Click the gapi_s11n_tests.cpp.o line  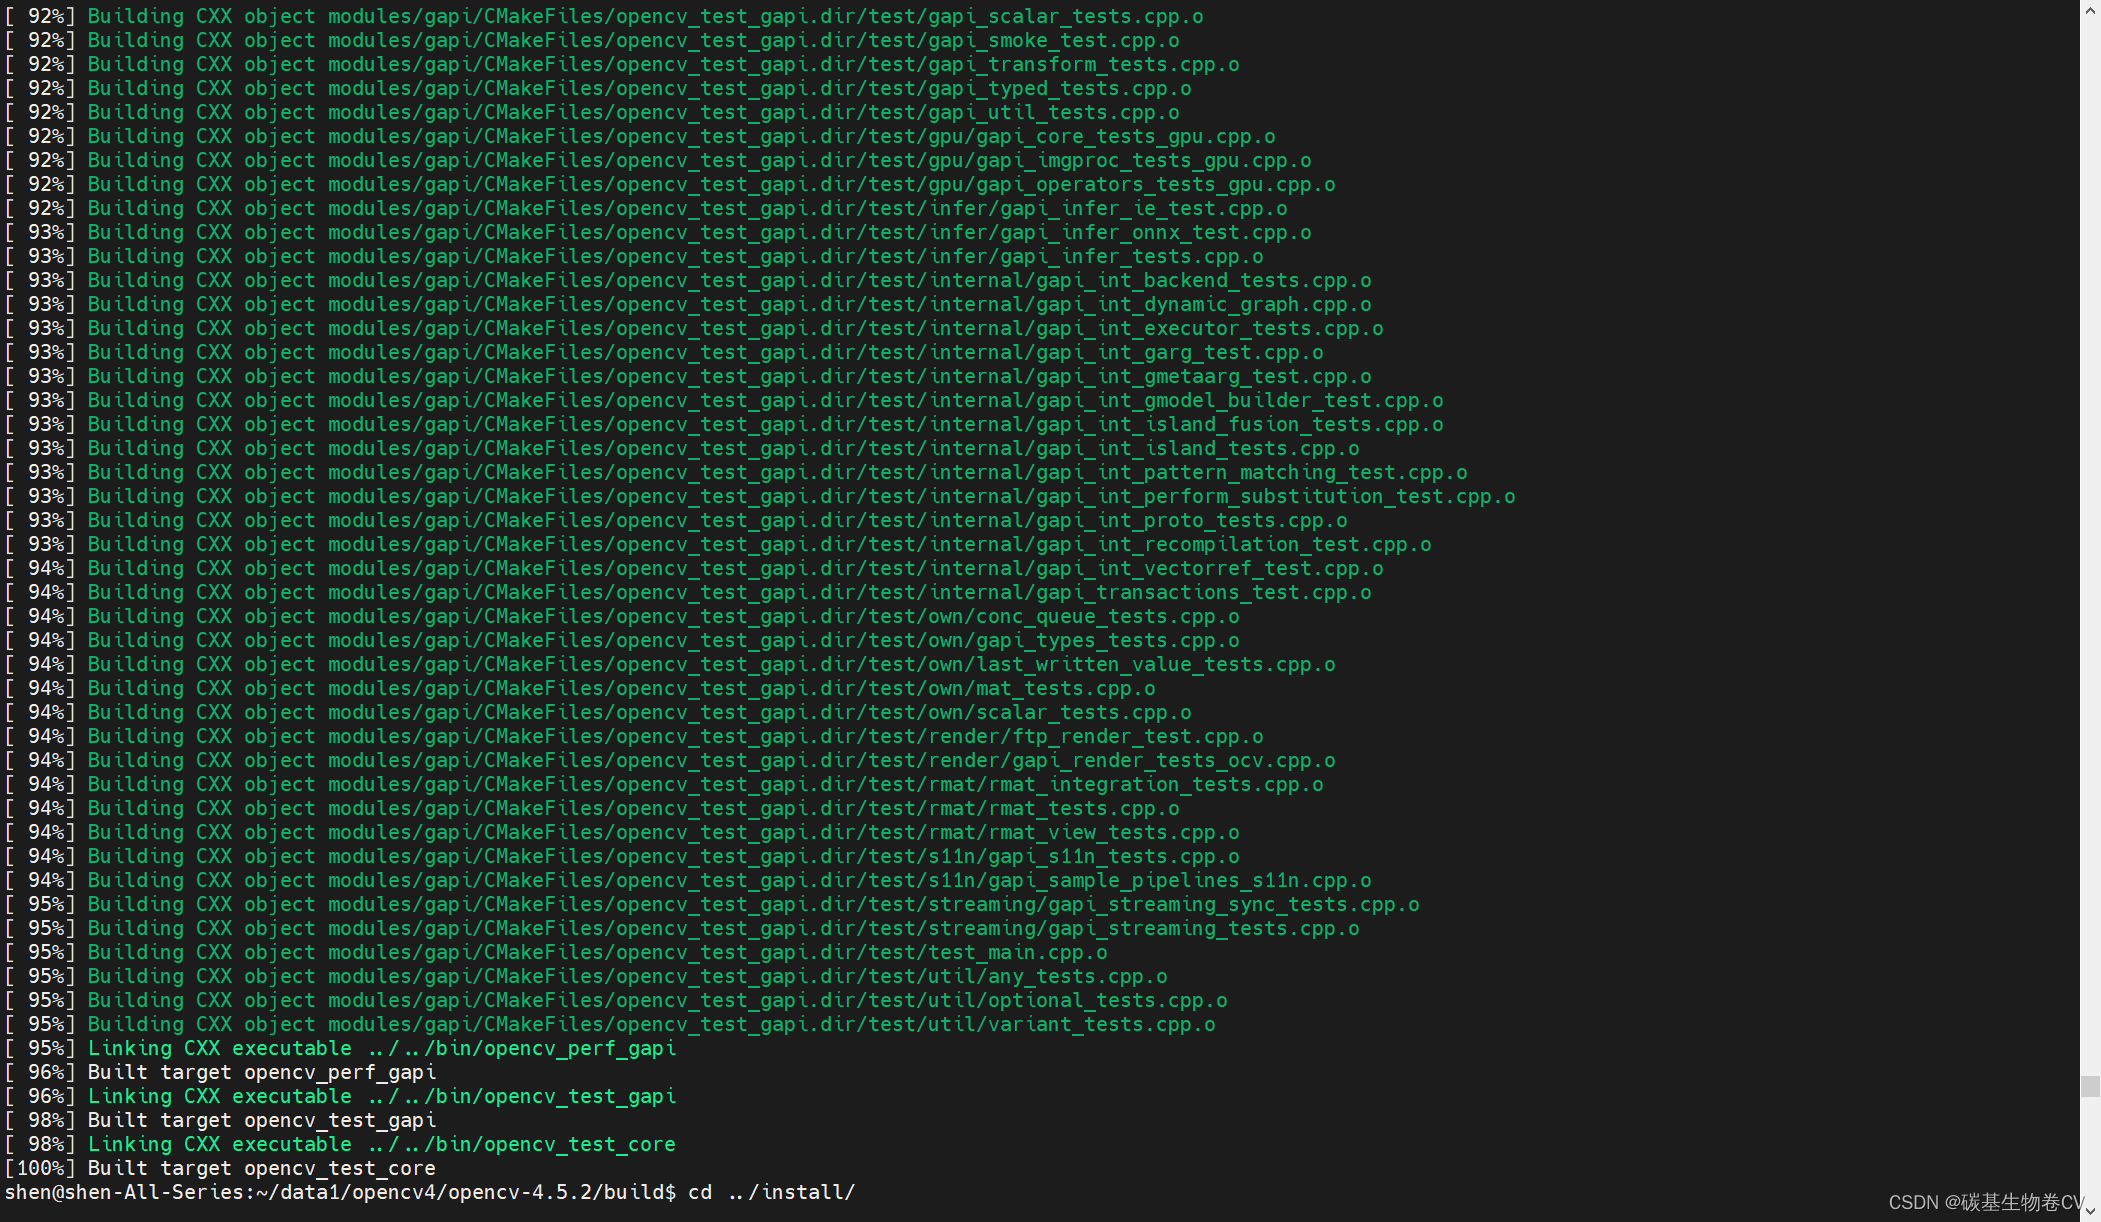tap(622, 857)
